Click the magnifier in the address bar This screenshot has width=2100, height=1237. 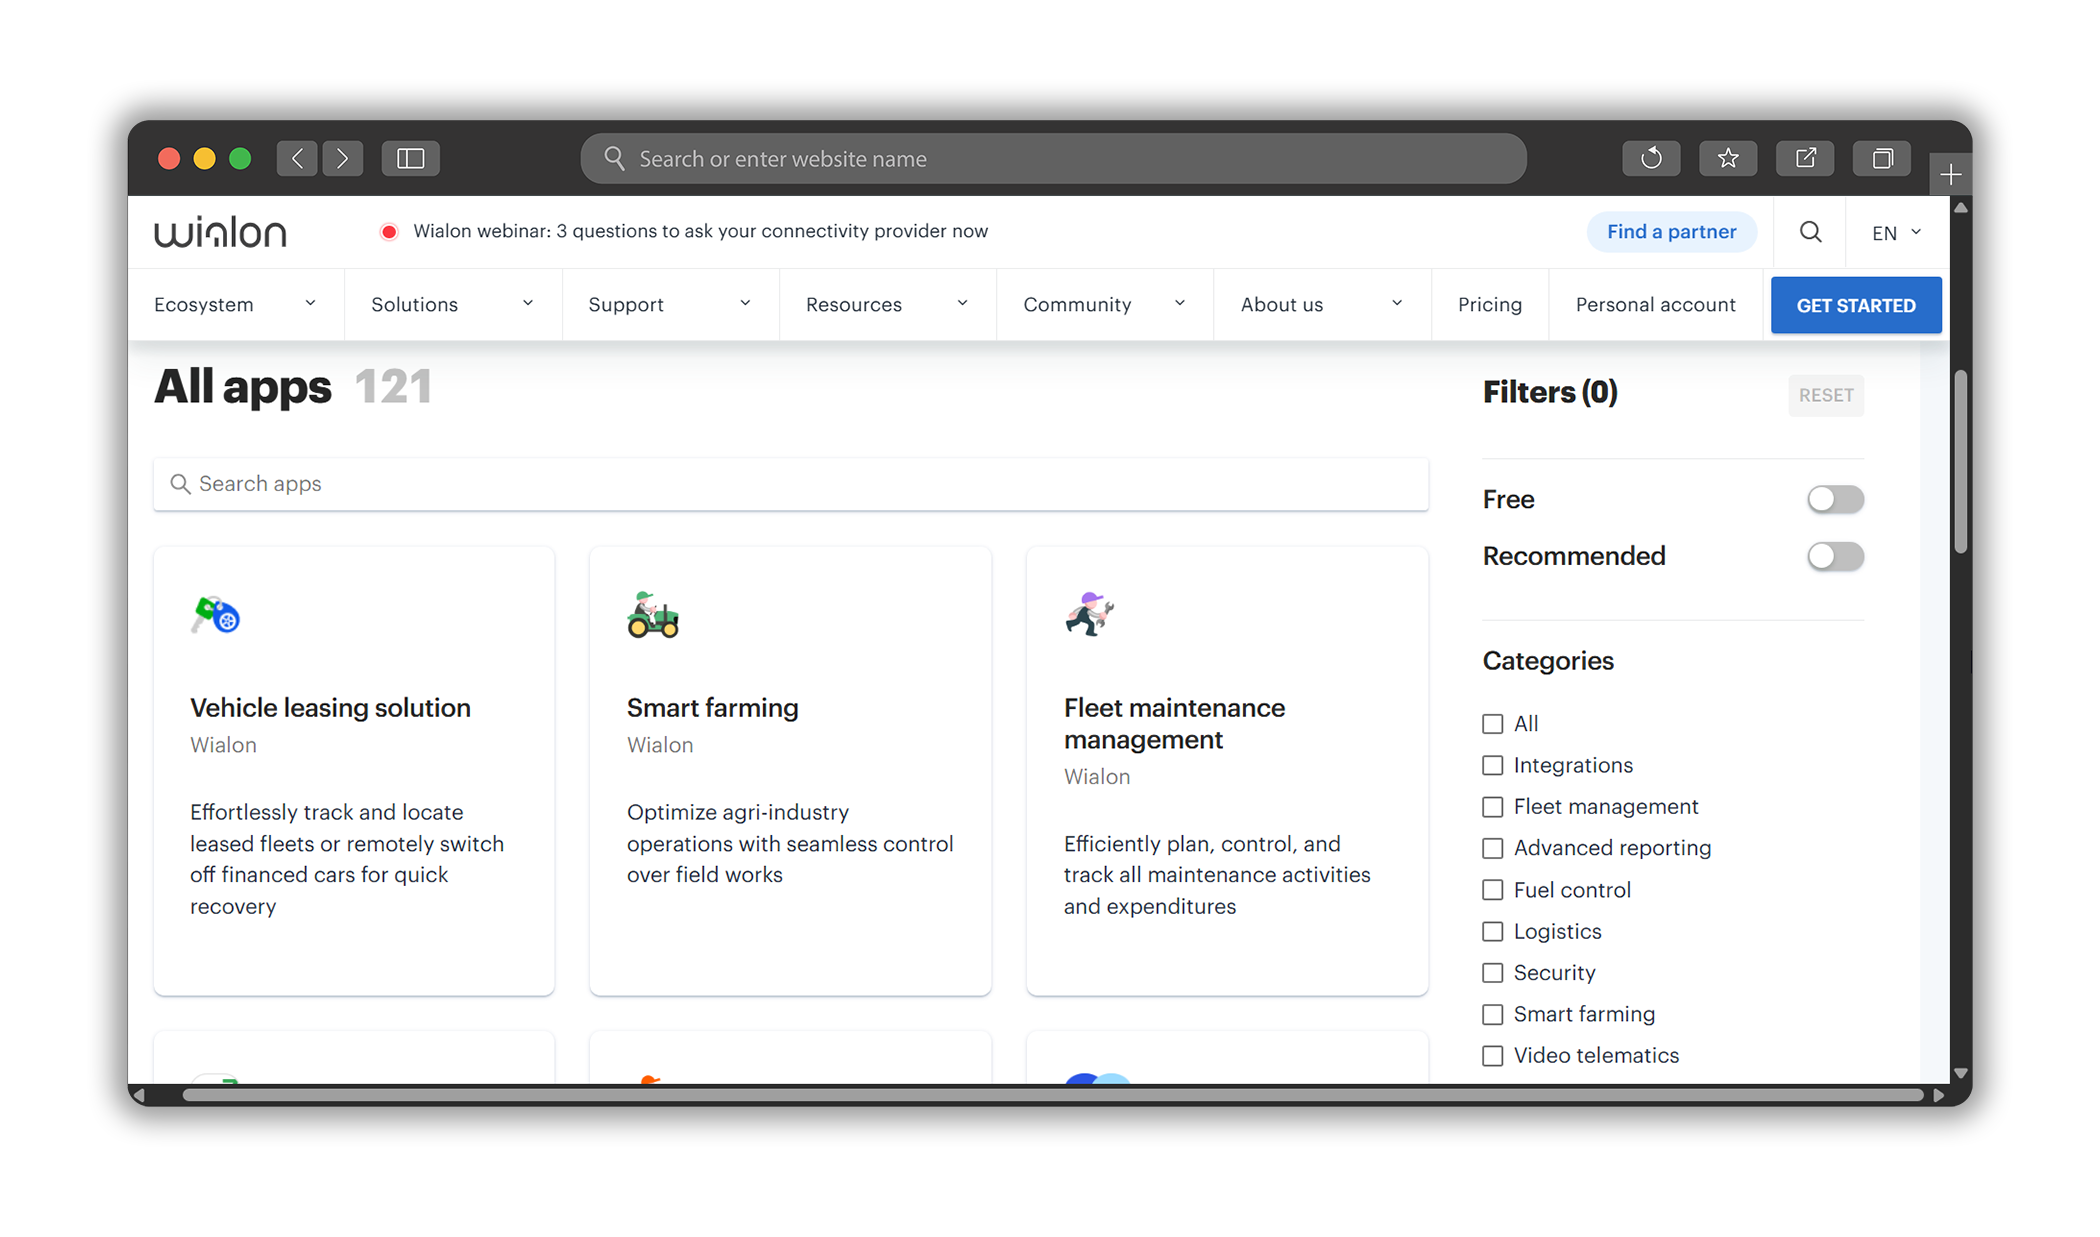pyautogui.click(x=614, y=158)
